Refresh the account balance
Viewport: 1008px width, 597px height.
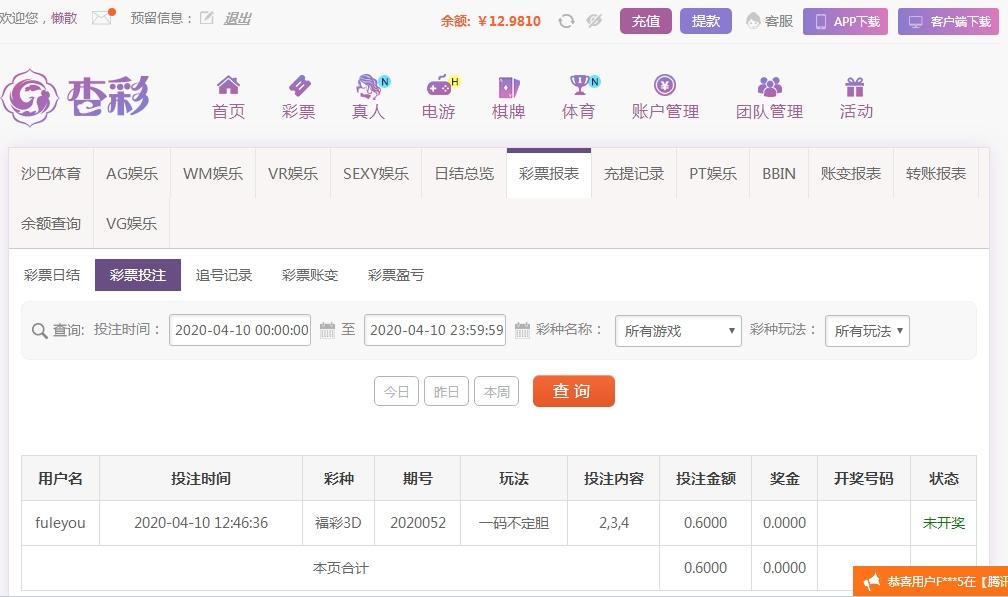pyautogui.click(x=566, y=21)
